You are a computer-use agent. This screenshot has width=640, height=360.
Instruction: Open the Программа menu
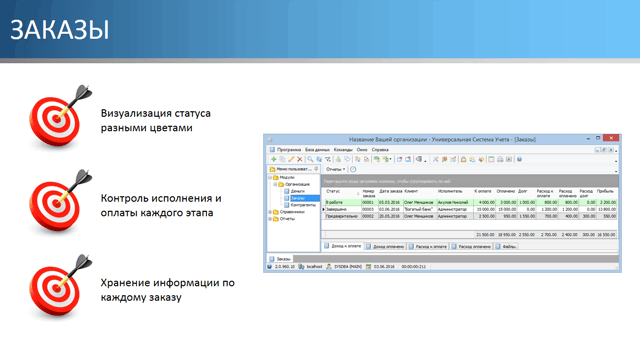pos(289,150)
